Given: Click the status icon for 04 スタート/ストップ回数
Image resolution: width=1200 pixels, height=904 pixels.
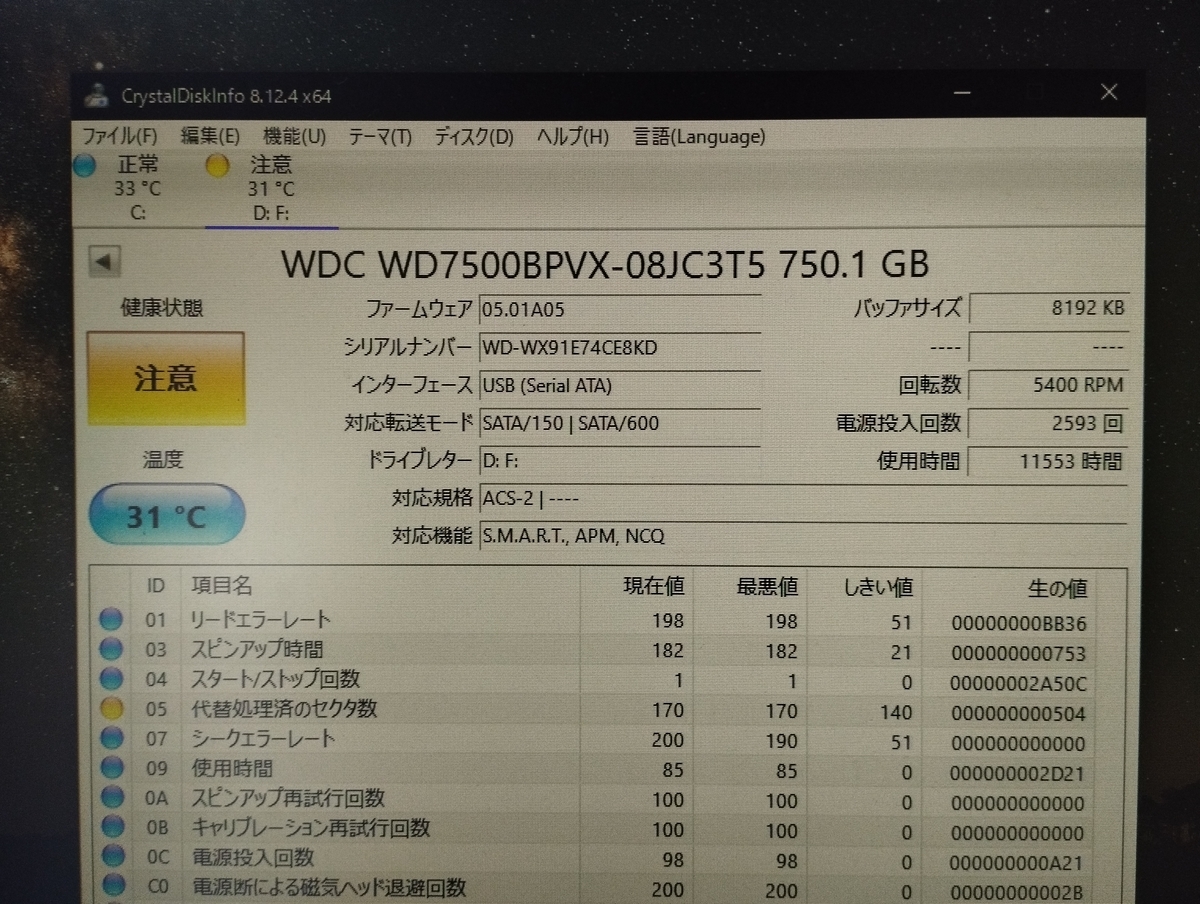Looking at the screenshot, I should click(112, 680).
